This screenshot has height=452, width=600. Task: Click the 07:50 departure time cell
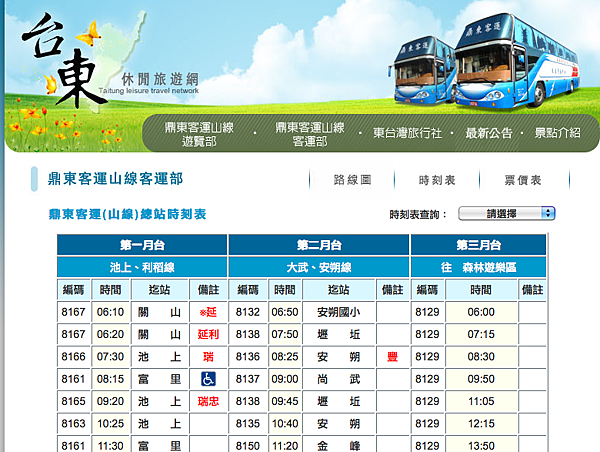(x=285, y=335)
